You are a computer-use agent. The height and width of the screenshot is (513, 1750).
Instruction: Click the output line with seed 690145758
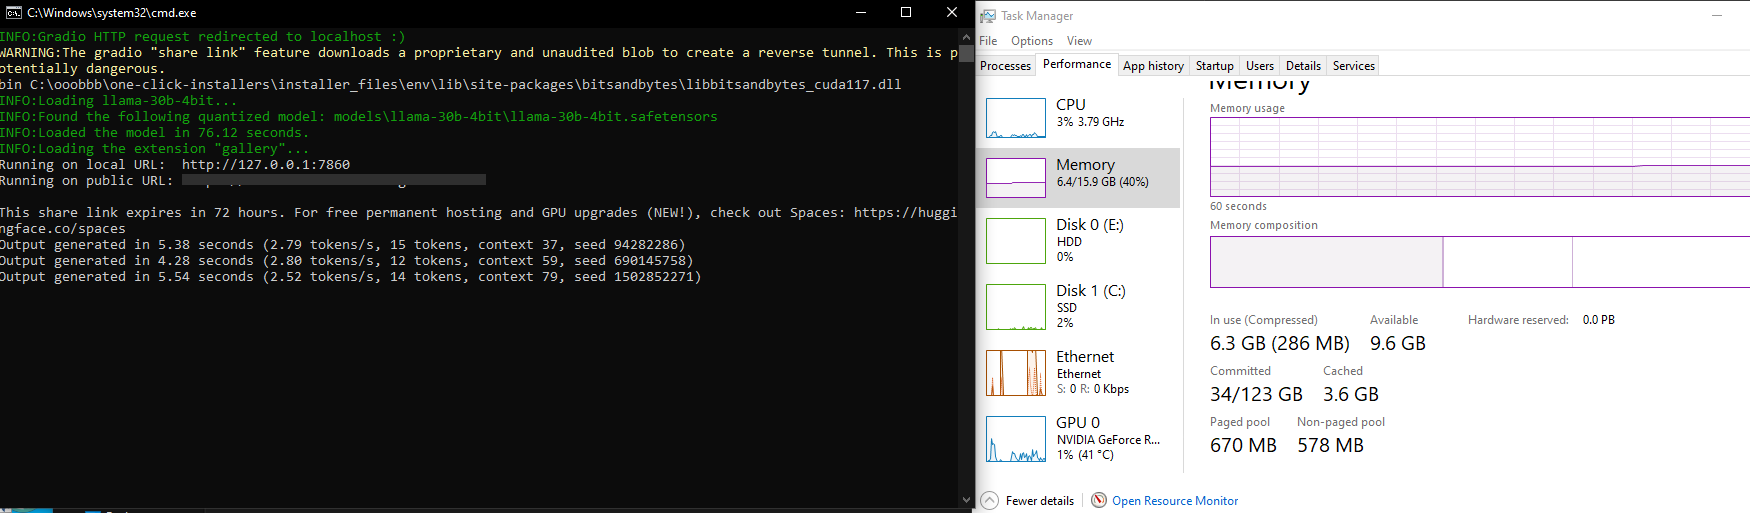tap(346, 261)
